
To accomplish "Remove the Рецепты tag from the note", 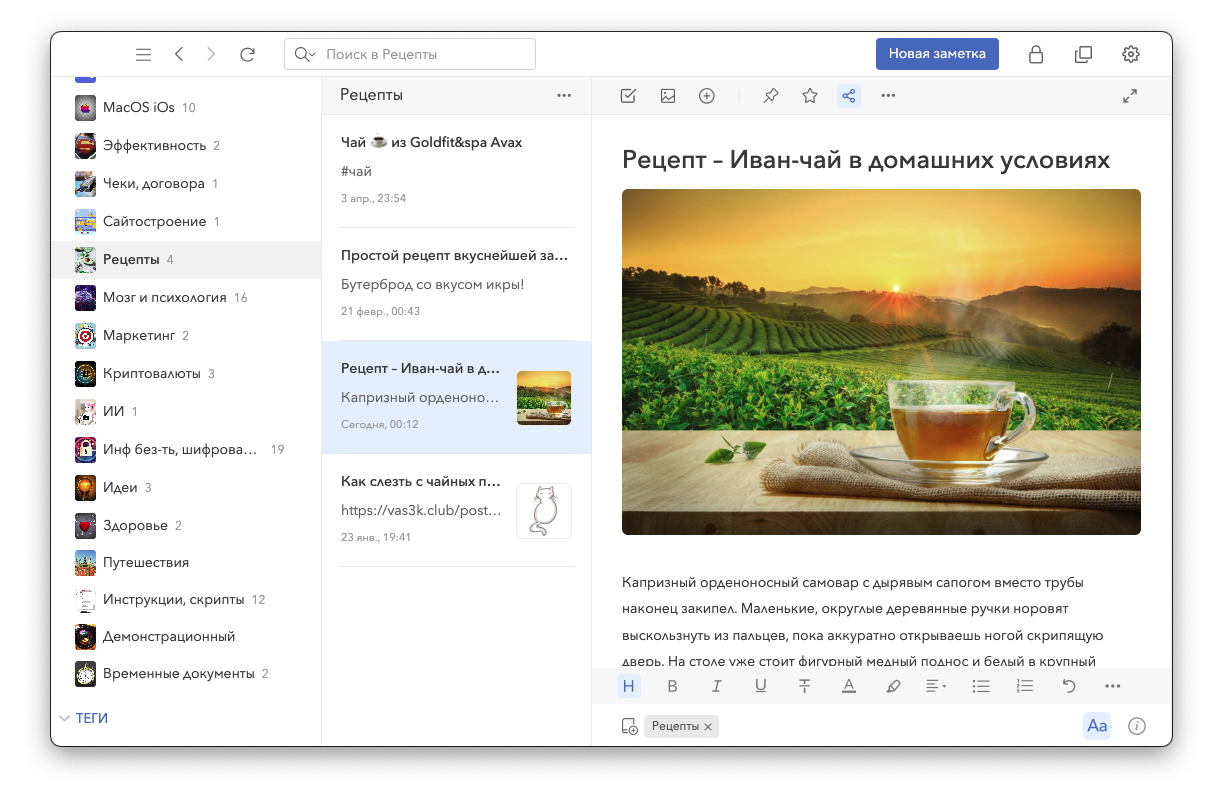I will [708, 727].
